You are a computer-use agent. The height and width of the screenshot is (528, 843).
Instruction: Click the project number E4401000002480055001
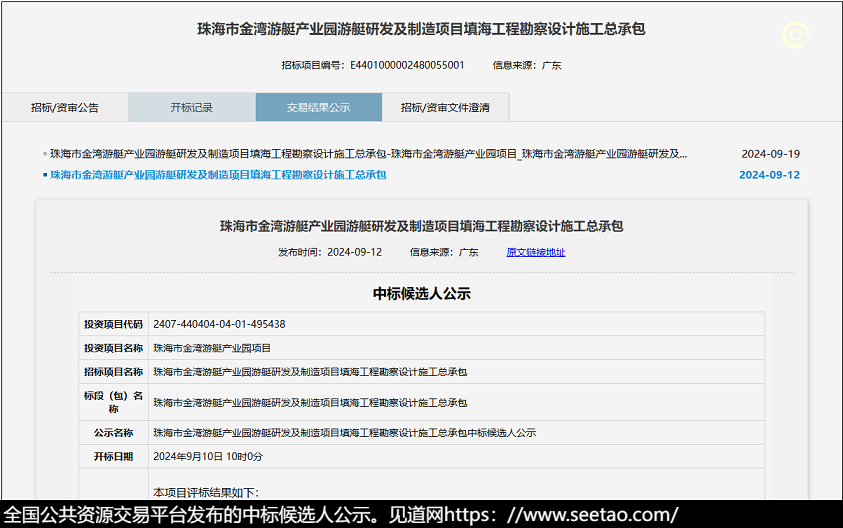tap(407, 65)
